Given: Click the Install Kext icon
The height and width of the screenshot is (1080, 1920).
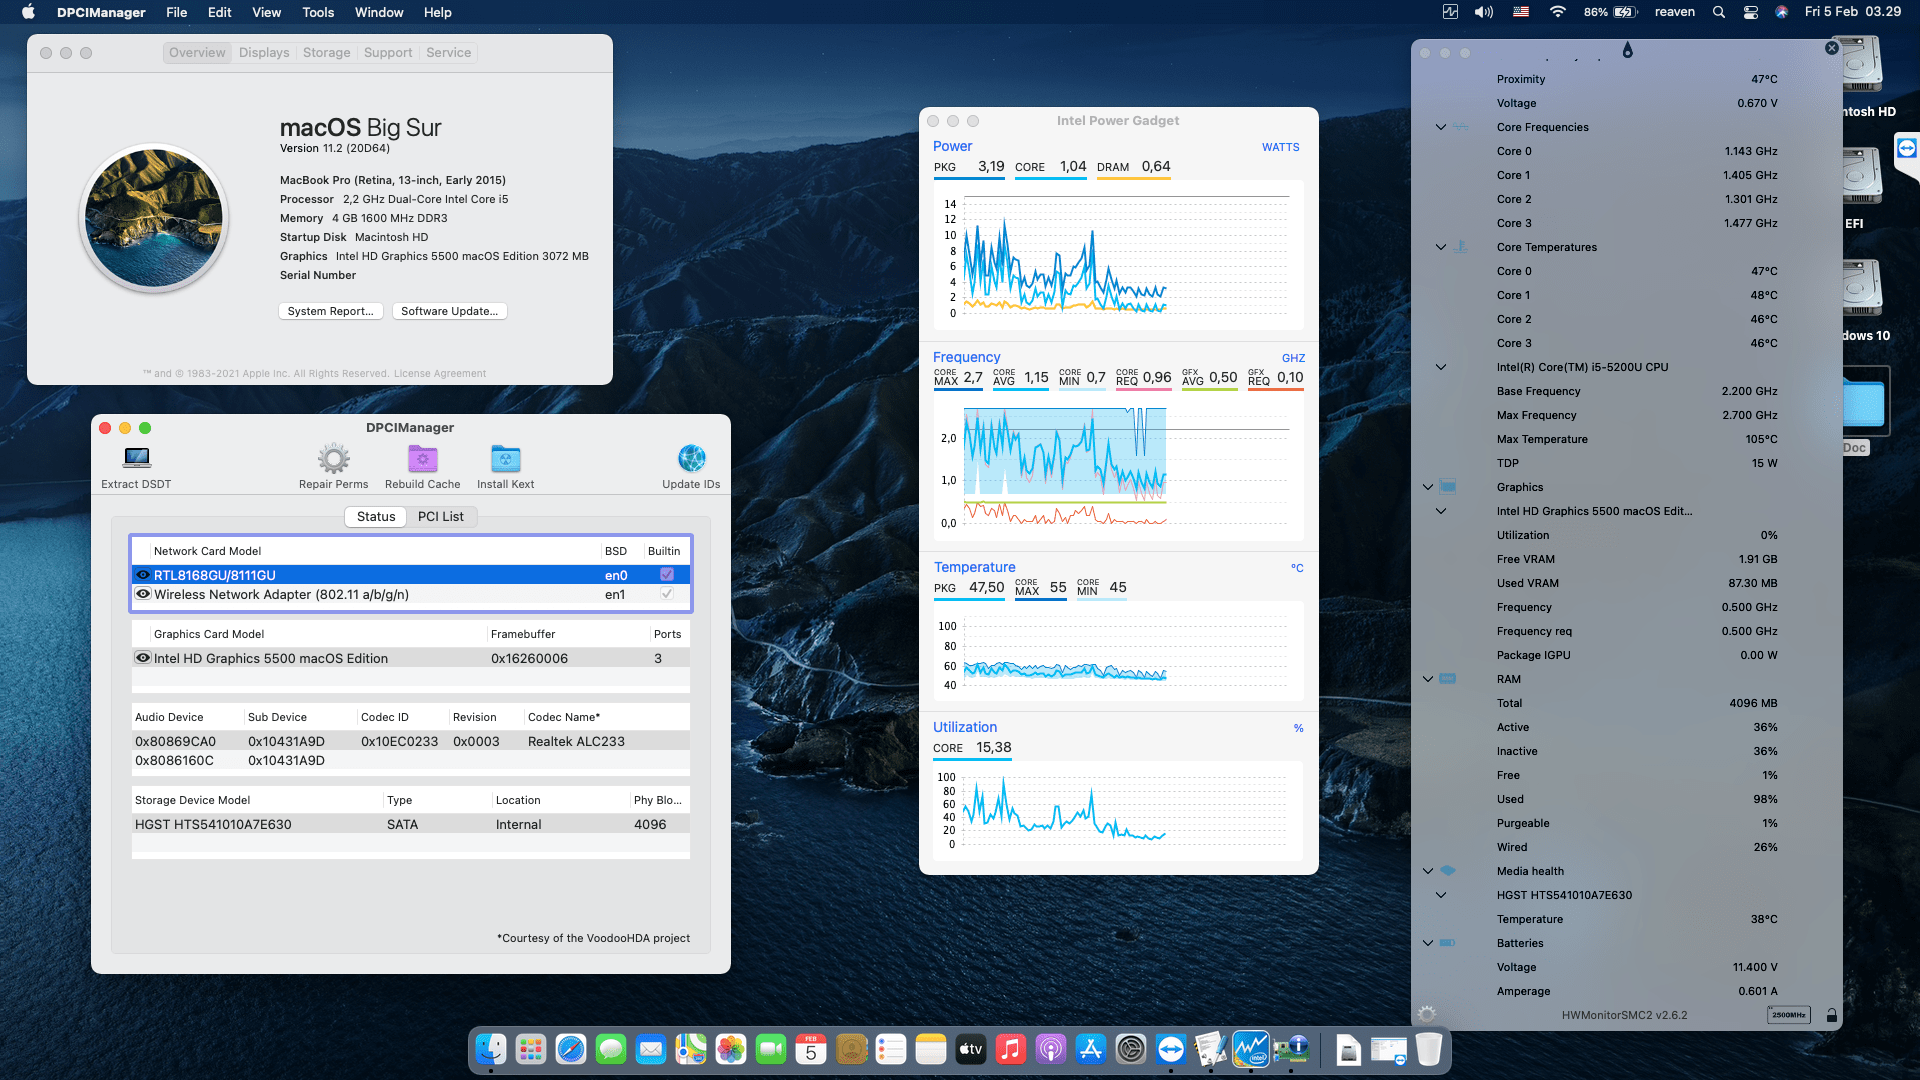Looking at the screenshot, I should click(505, 459).
